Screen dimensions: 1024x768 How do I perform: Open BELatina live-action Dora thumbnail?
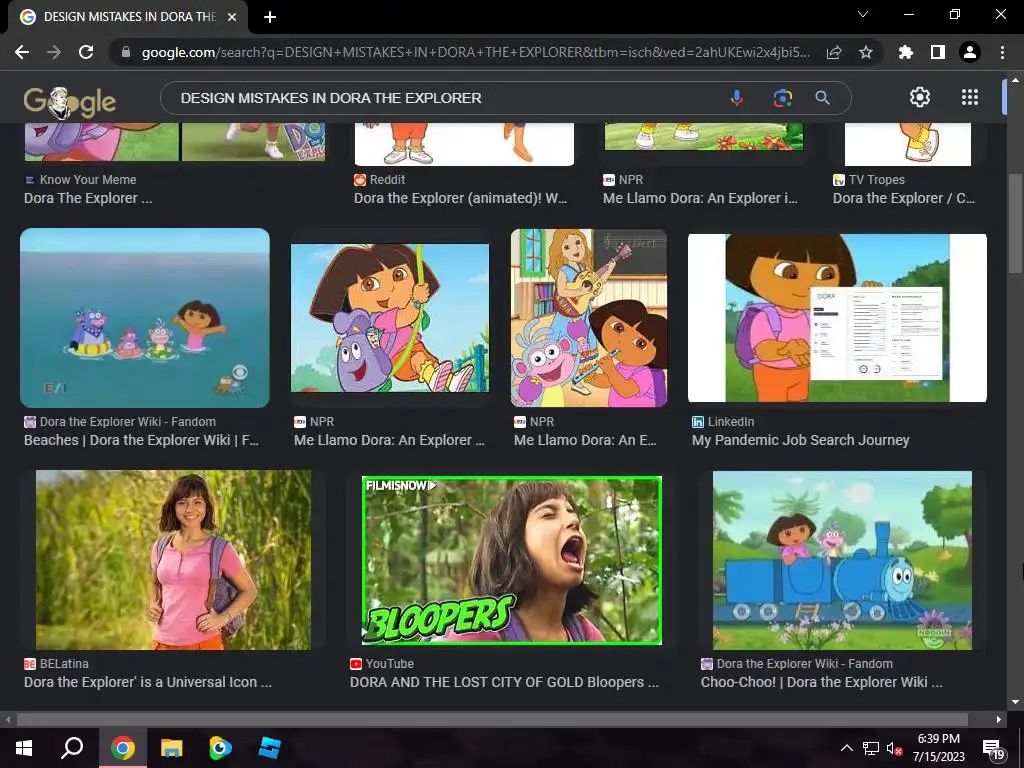click(173, 560)
